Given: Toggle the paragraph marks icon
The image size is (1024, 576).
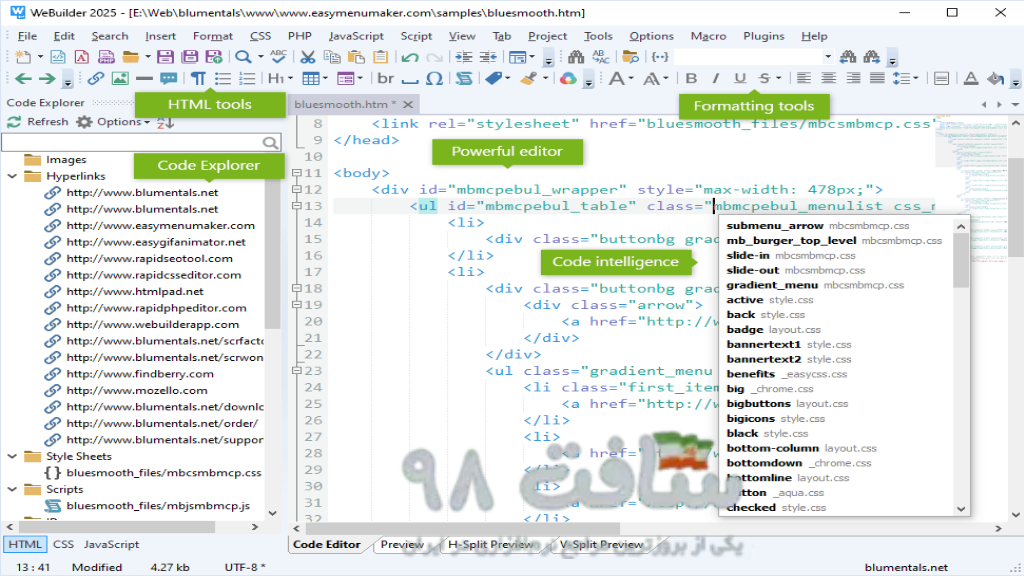Looking at the screenshot, I should tap(199, 79).
